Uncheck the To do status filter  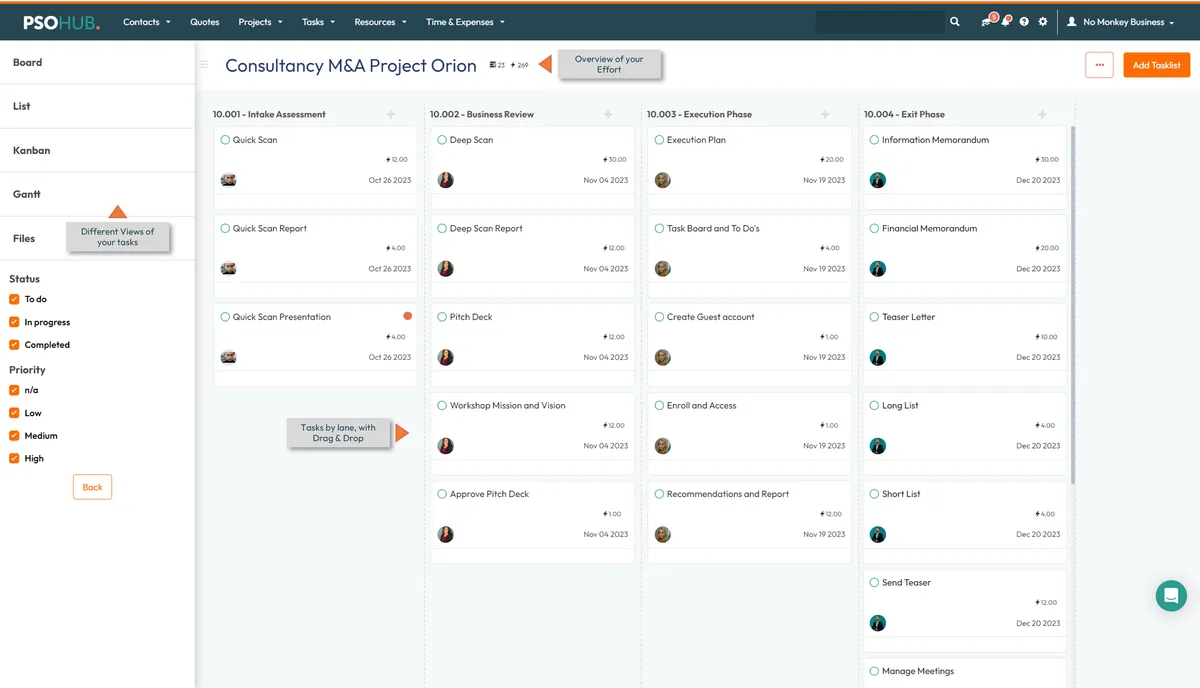tap(14, 299)
